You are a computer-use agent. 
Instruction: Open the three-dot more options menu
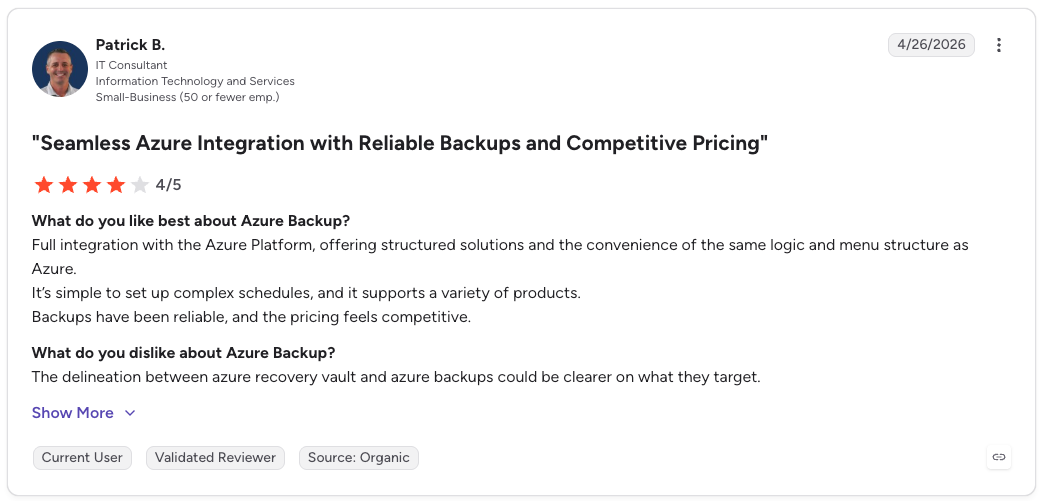pos(998,45)
